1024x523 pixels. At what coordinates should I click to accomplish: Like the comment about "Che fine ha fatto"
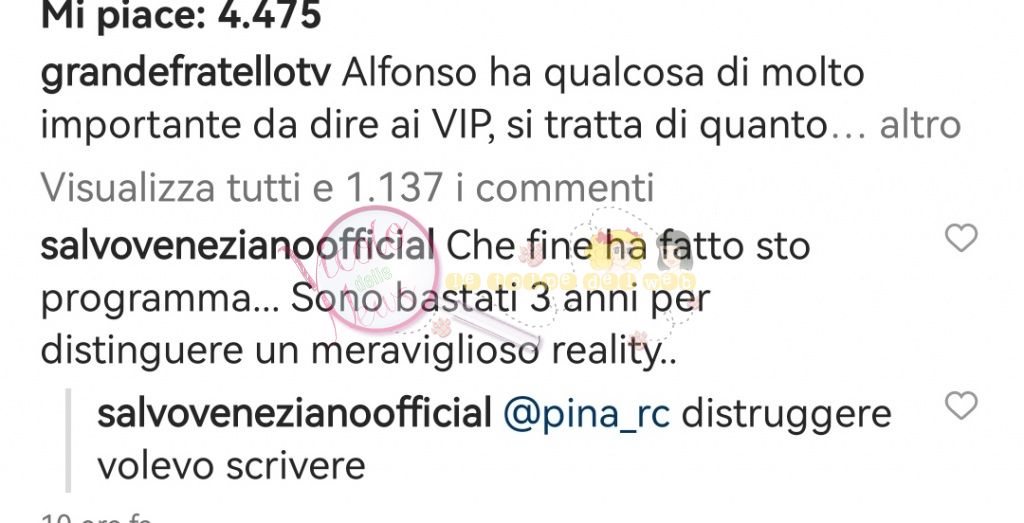point(961,237)
